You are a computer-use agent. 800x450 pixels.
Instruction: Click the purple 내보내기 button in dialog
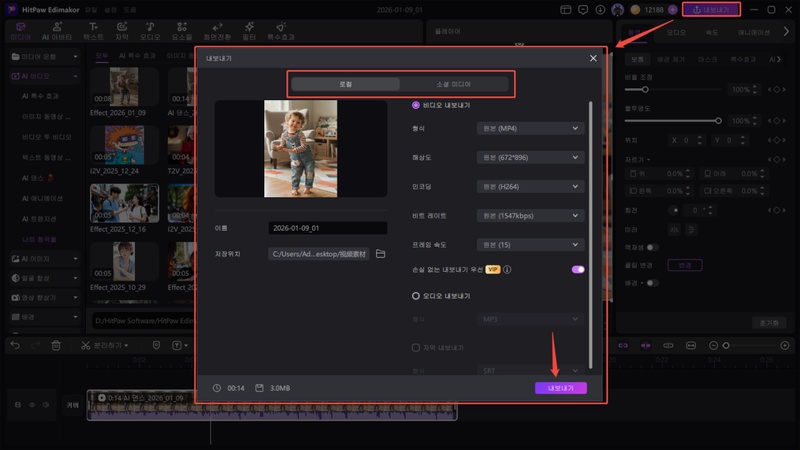(x=560, y=388)
